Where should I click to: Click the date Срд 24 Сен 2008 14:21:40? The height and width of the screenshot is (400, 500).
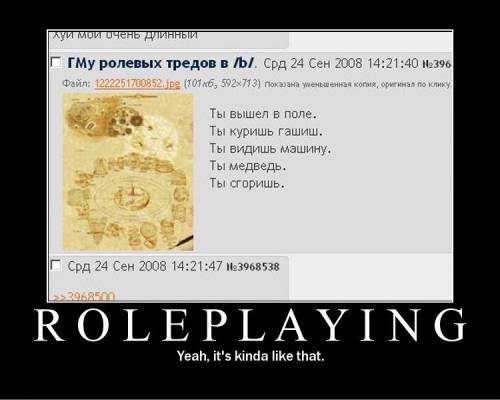tap(340, 63)
